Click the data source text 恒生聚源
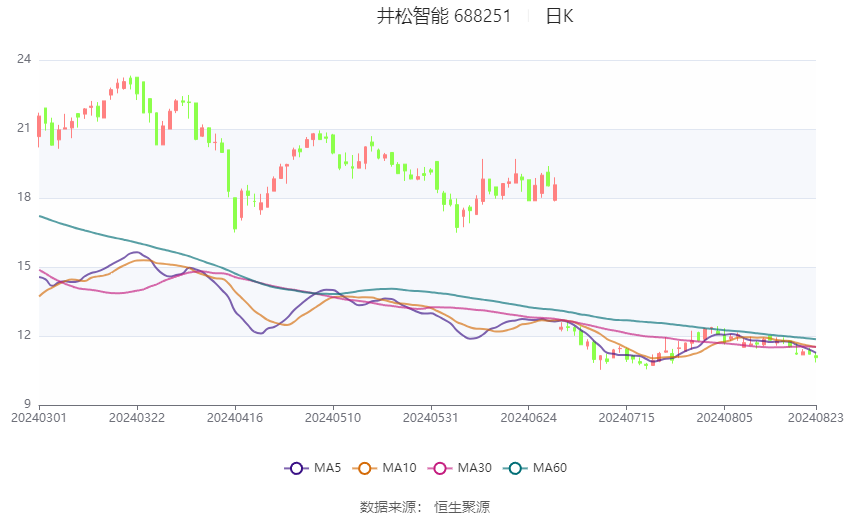Viewport: 850px width, 517px height. [x=462, y=507]
